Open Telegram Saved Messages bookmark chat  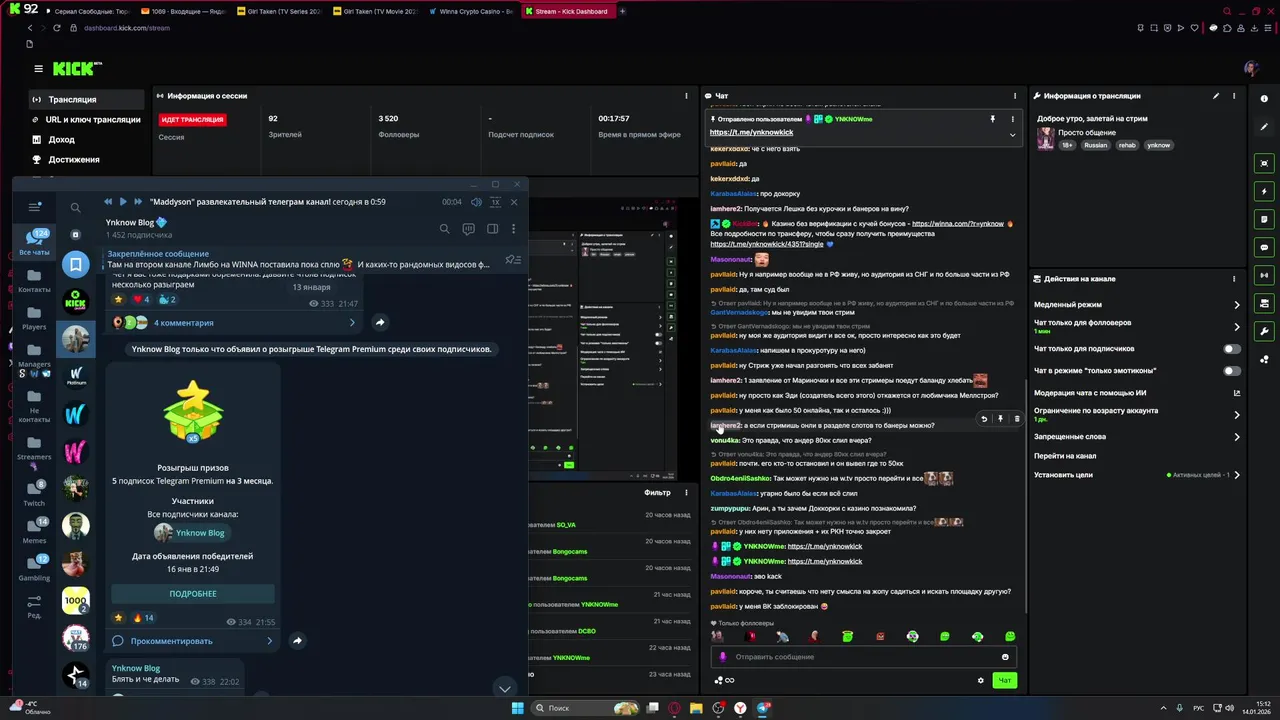[76, 264]
